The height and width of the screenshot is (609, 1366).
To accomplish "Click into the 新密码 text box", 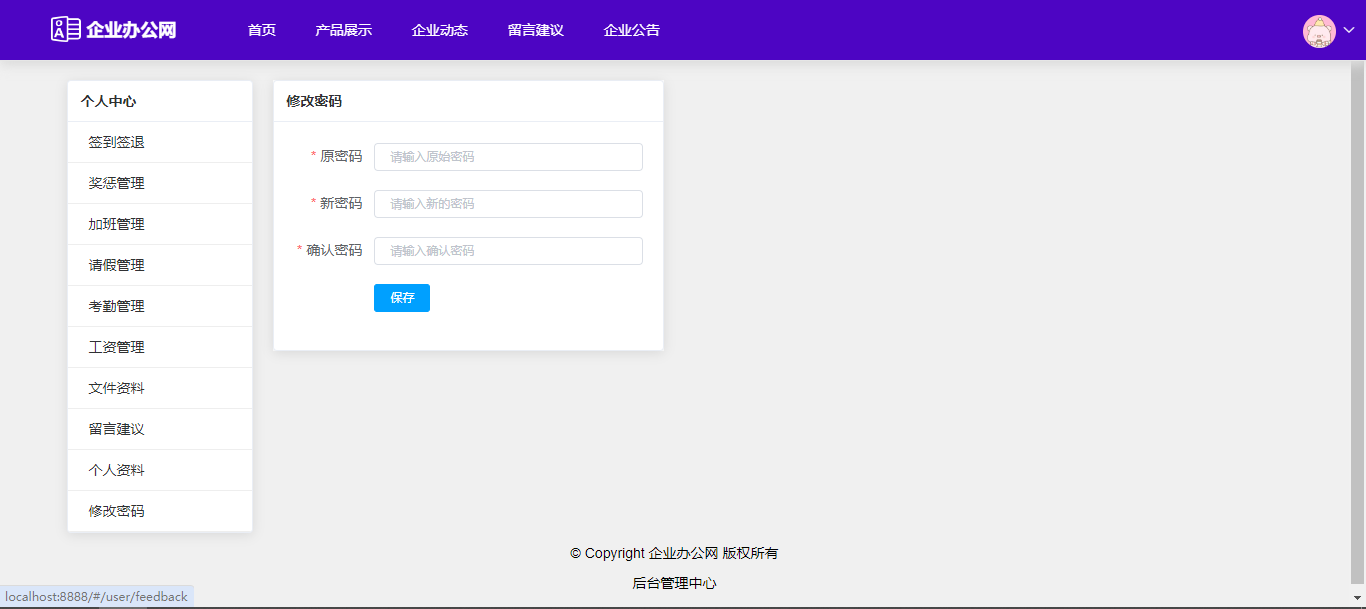I will (x=508, y=204).
